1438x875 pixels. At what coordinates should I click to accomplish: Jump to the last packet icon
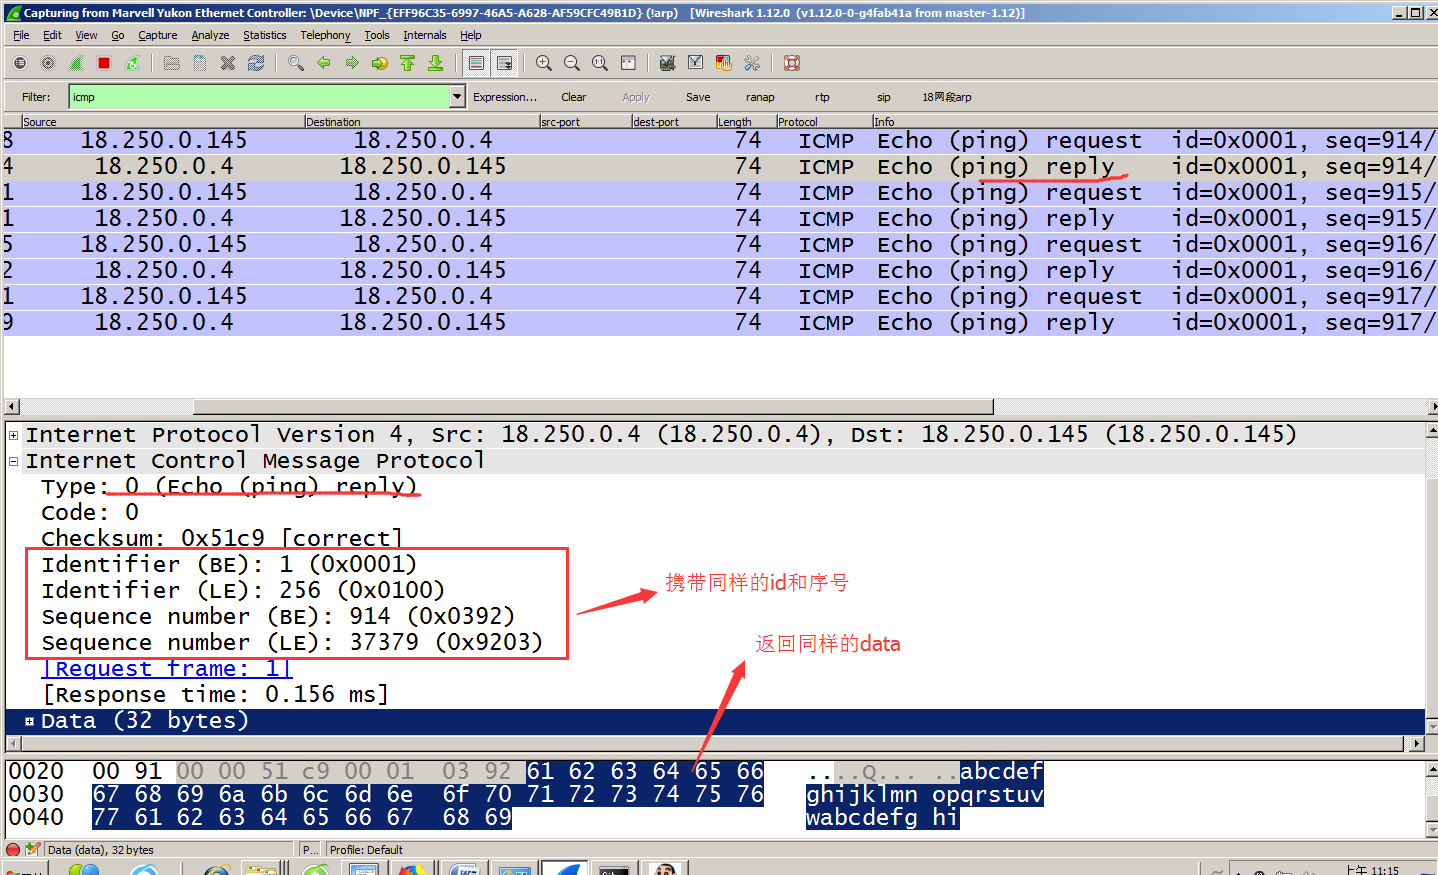click(x=436, y=63)
